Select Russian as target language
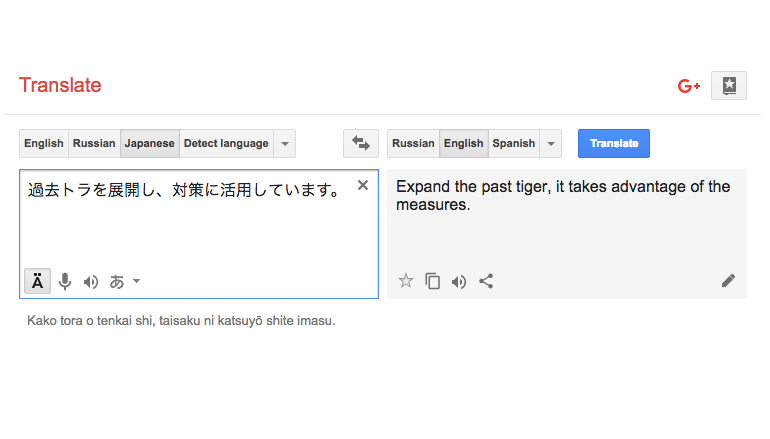The image size is (770, 439). 413,143
